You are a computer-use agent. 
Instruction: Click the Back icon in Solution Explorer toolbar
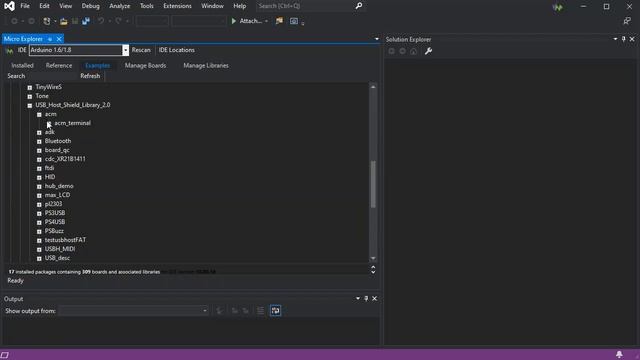point(391,51)
